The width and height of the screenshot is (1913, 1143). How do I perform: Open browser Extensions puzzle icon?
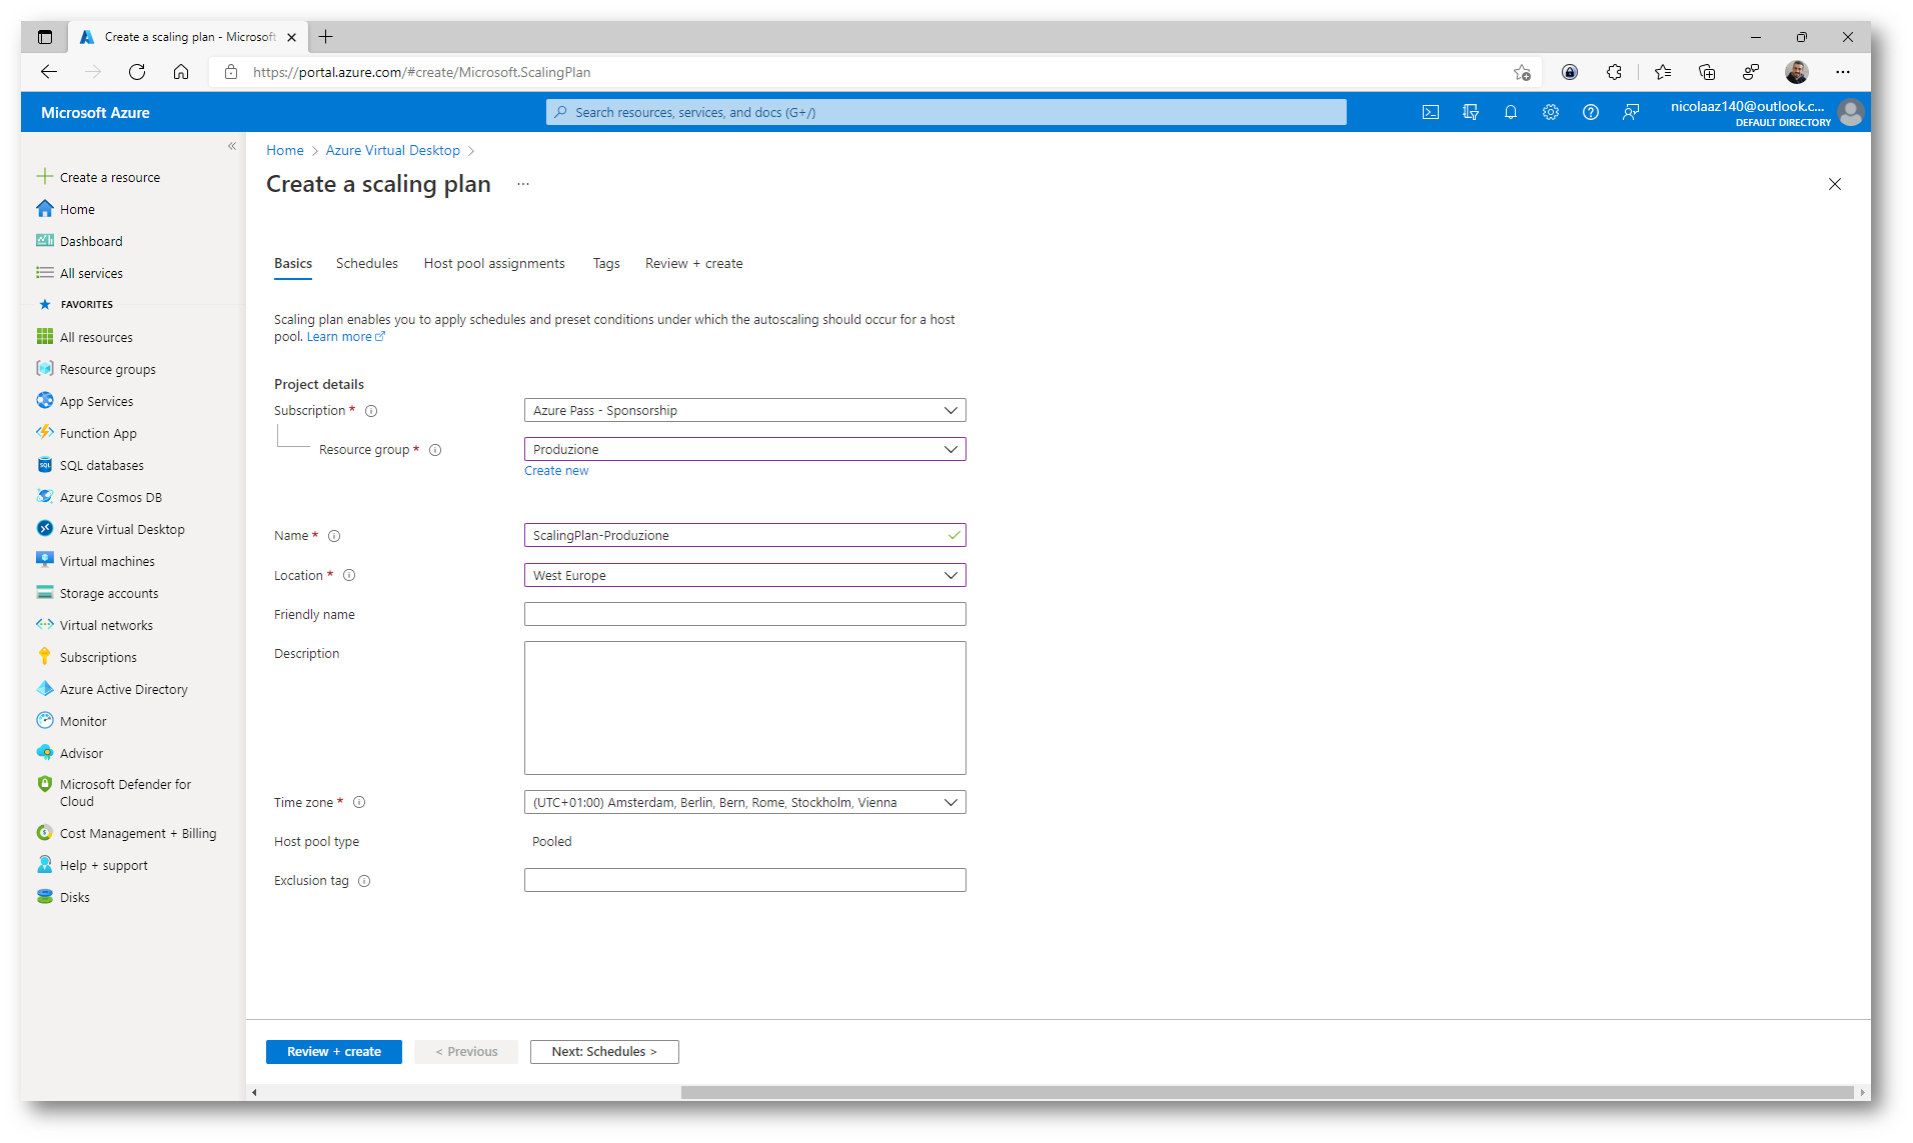coord(1614,72)
